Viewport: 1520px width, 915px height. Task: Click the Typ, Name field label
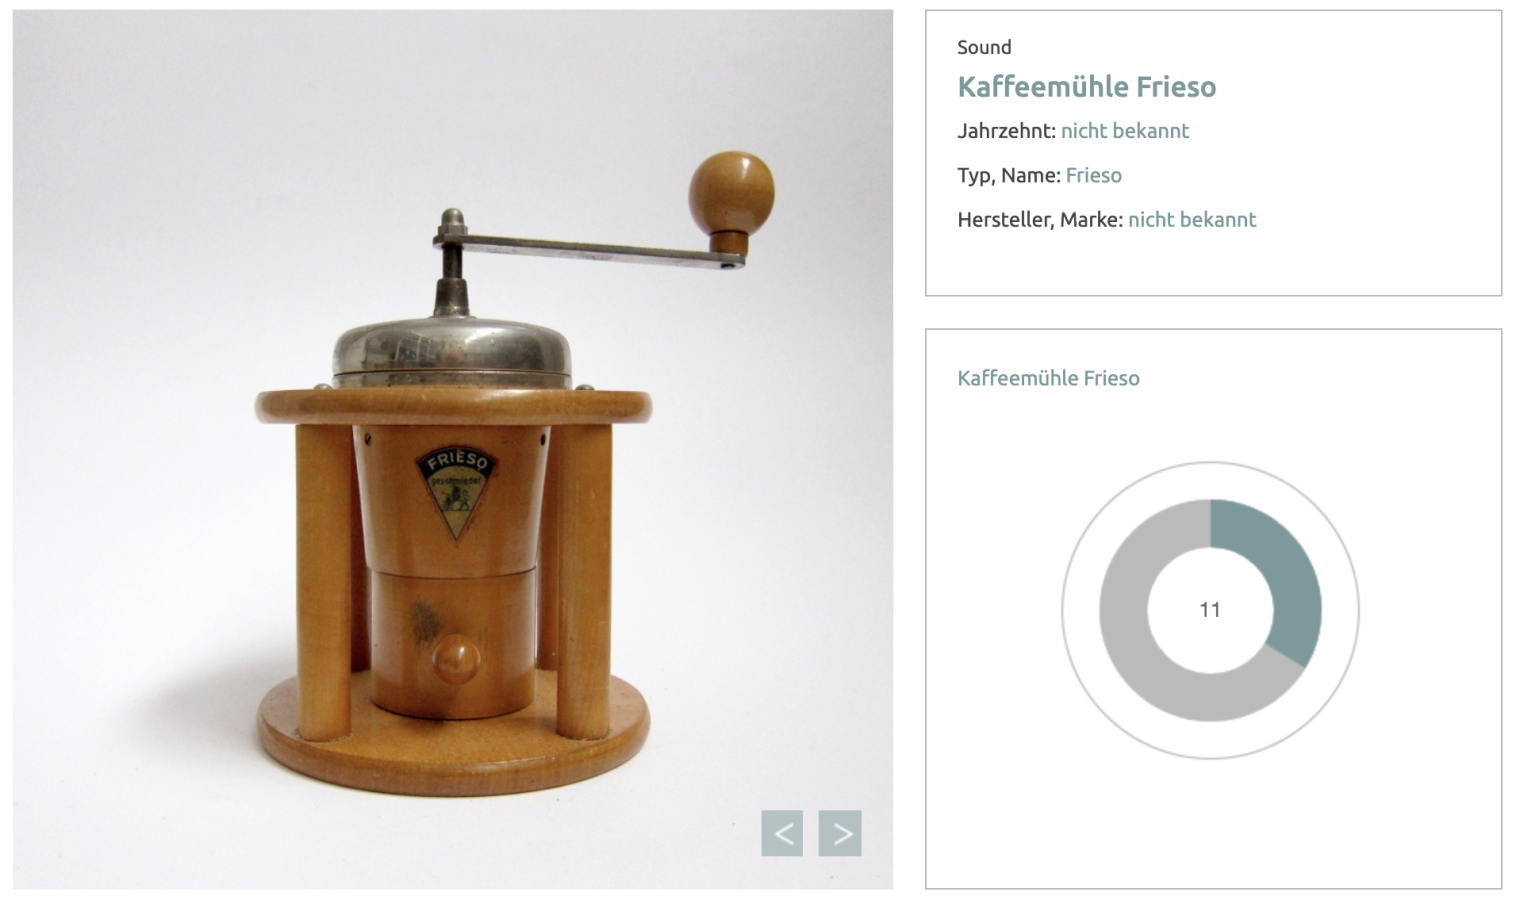[x=1008, y=176]
